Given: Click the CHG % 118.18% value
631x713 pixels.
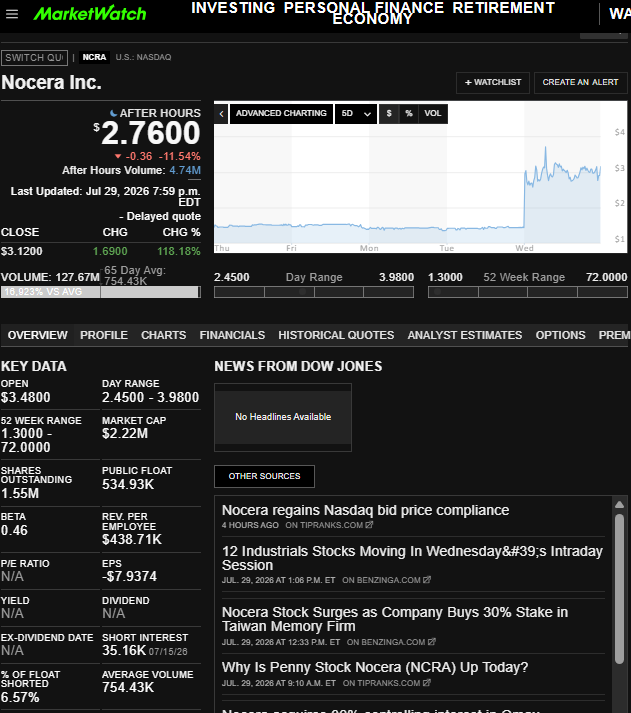Looking at the screenshot, I should point(179,251).
